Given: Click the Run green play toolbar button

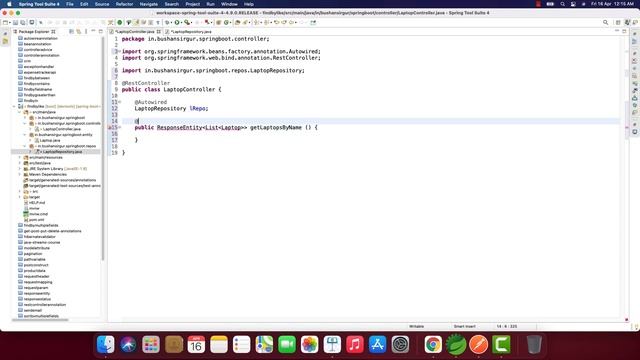Looking at the screenshot, I should 177,22.
